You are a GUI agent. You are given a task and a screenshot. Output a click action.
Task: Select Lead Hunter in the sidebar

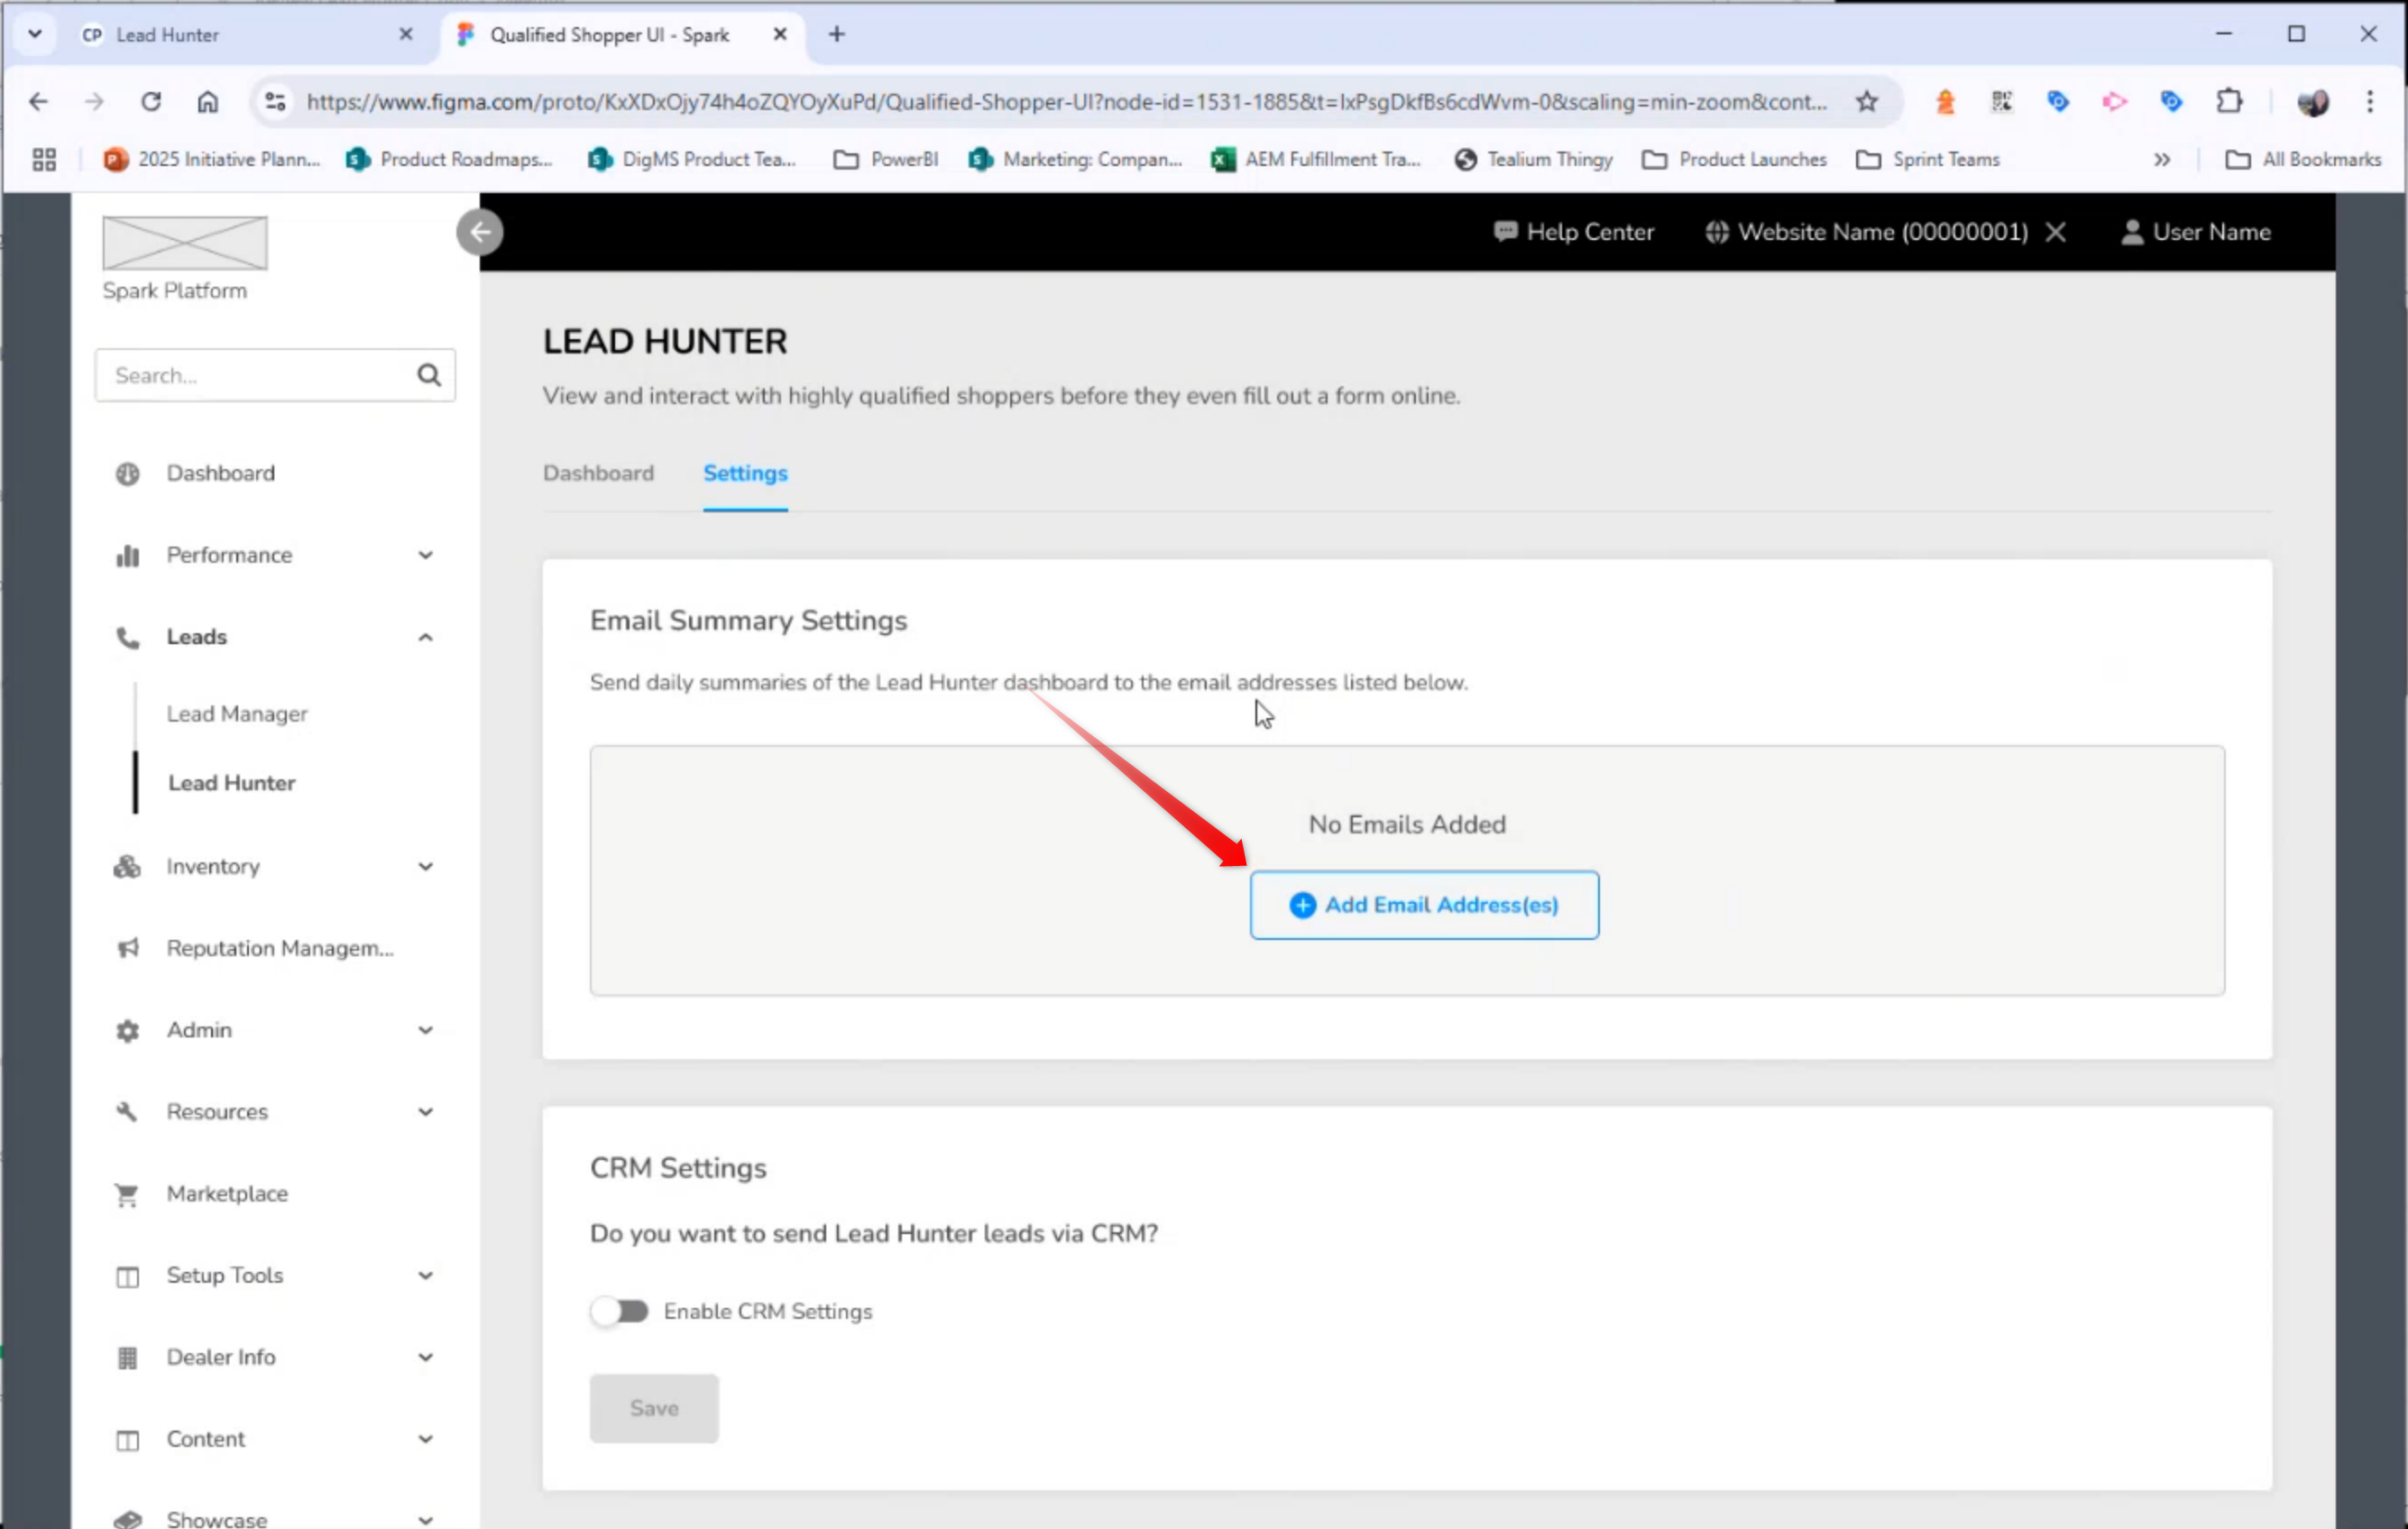coord(232,783)
